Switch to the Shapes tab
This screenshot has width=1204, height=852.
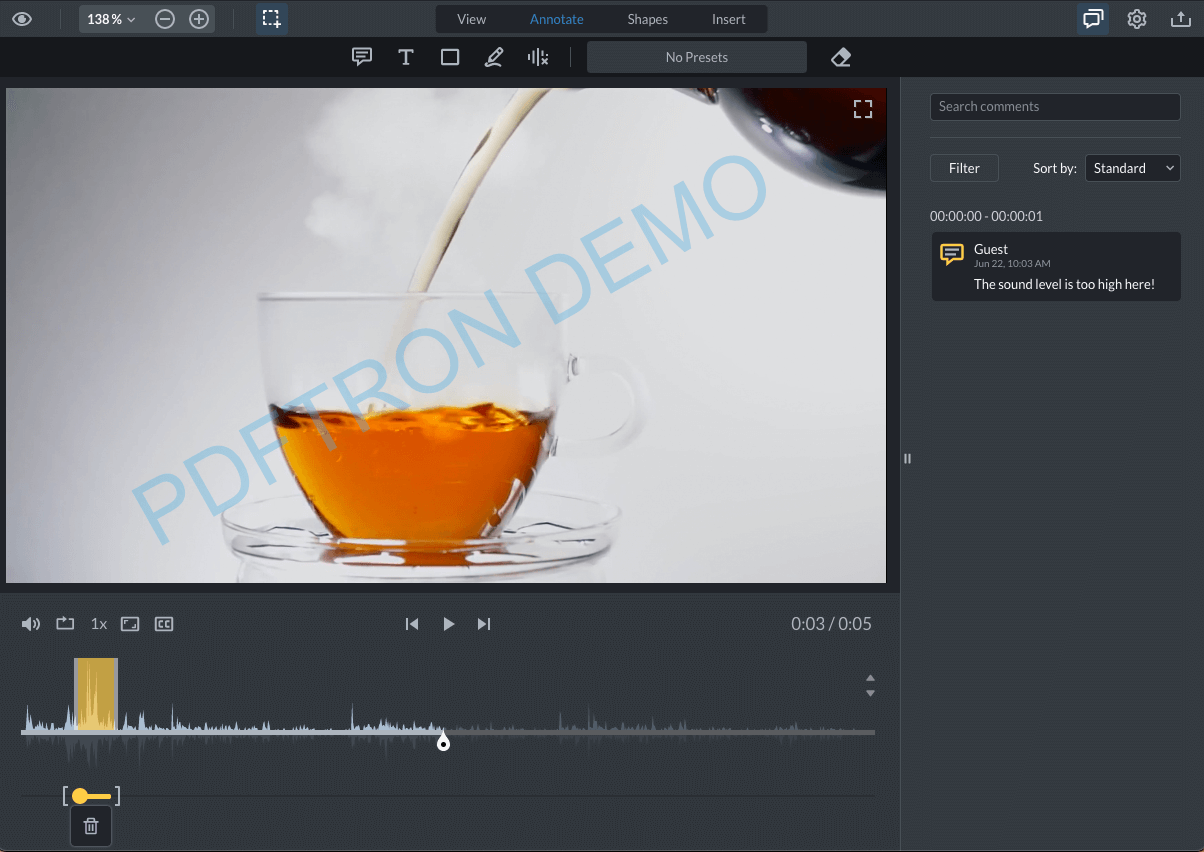coord(647,18)
